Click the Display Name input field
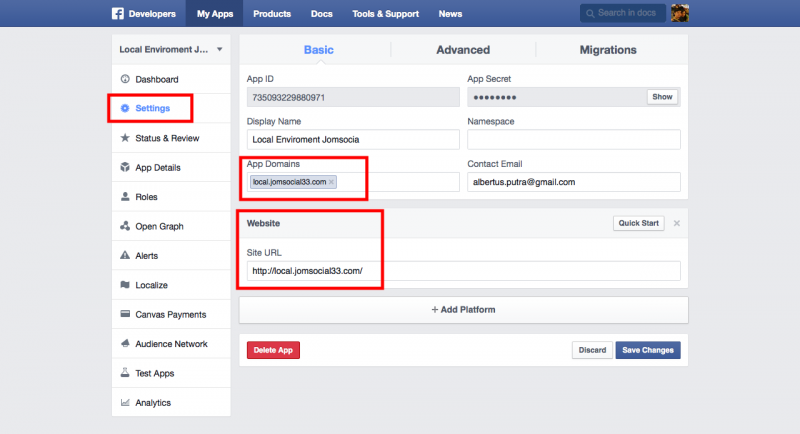Screen dimensions: 800x434 pyautogui.click(x=353, y=140)
